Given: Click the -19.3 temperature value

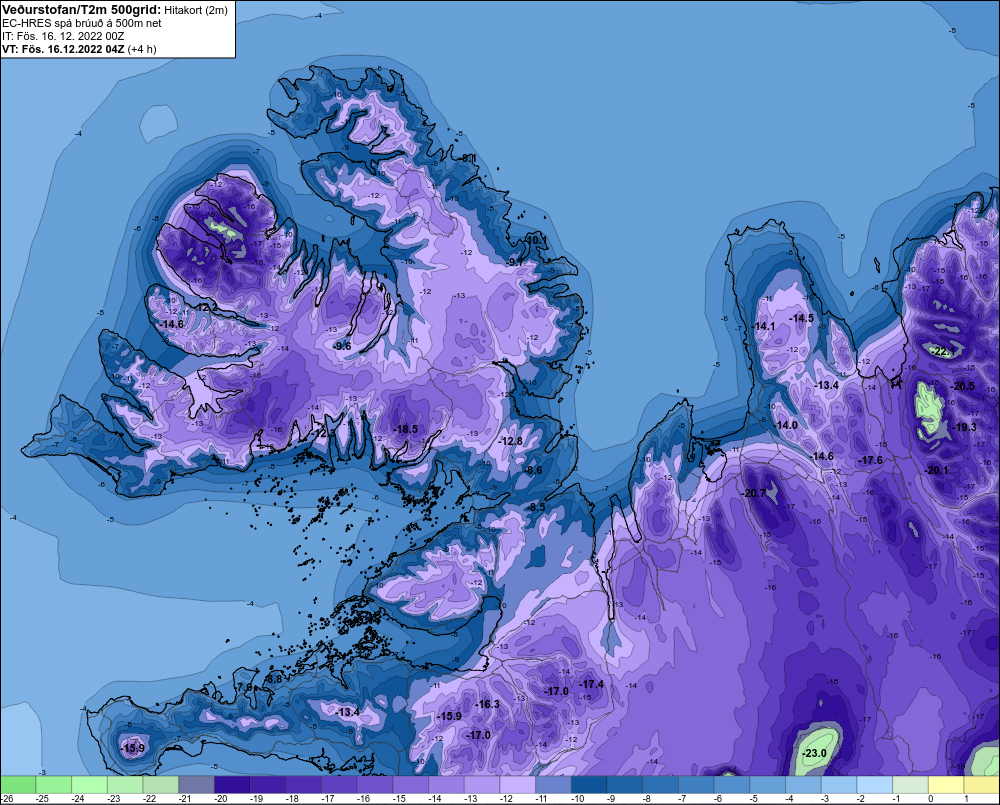Looking at the screenshot, I should point(964,427).
